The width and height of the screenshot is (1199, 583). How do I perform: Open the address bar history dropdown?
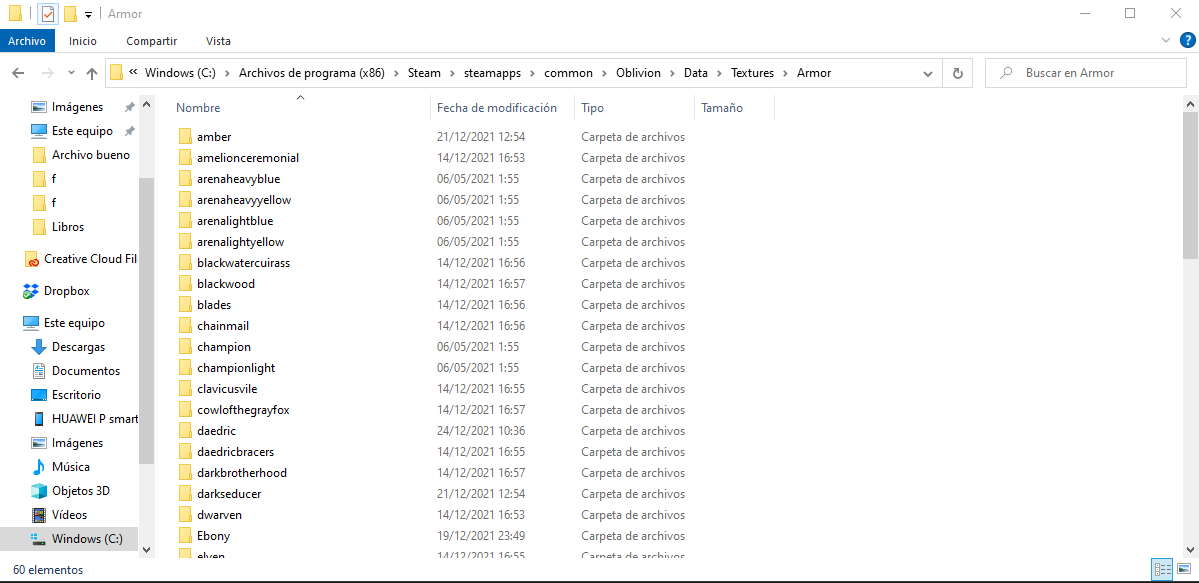click(x=928, y=73)
